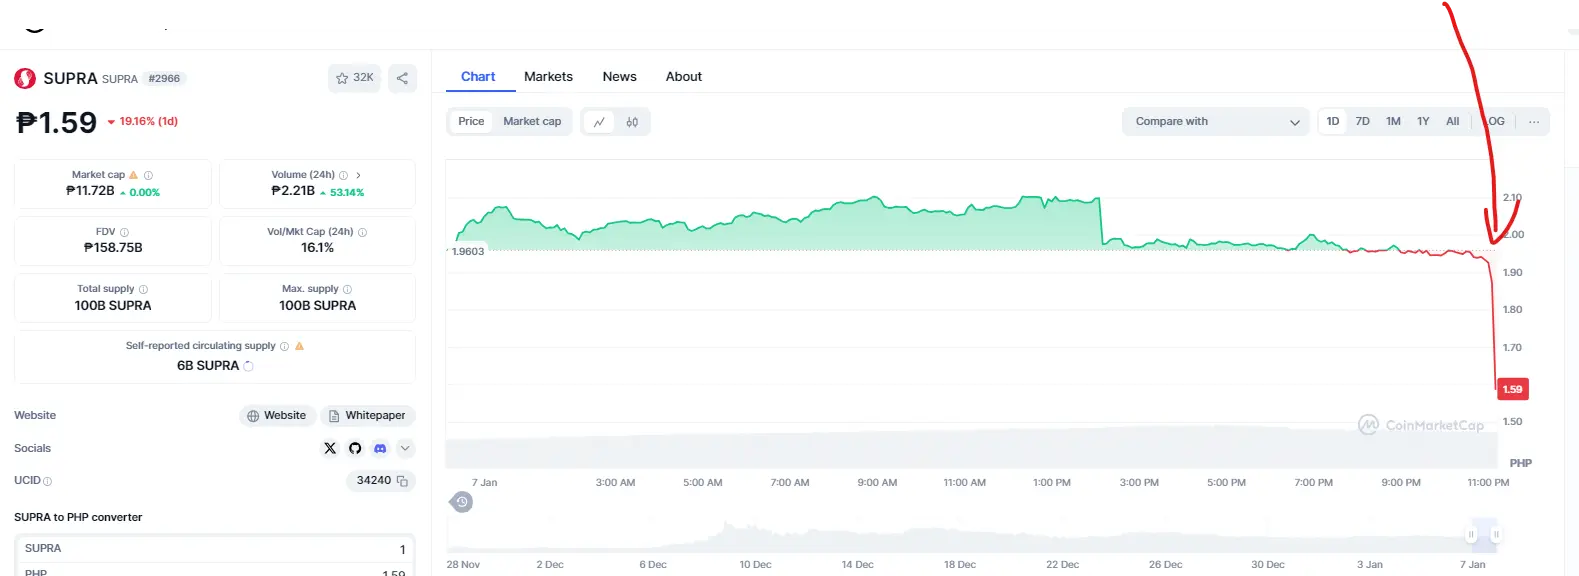Open the official Website link
Viewport: 1579px width, 576px height.
click(277, 415)
